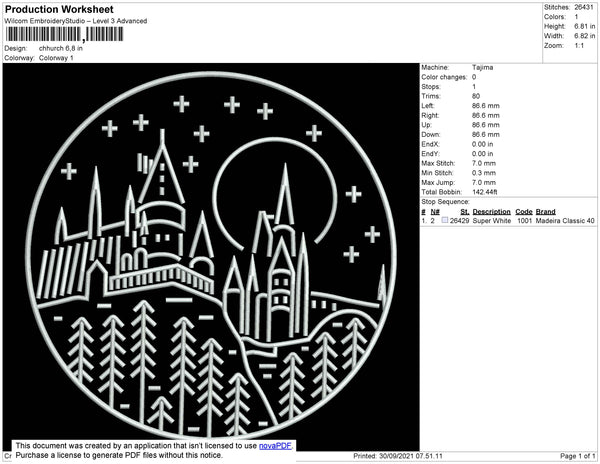Click the 'Max Jump' value 7.0 mm
Screen dimensions: 600x464
(484, 182)
